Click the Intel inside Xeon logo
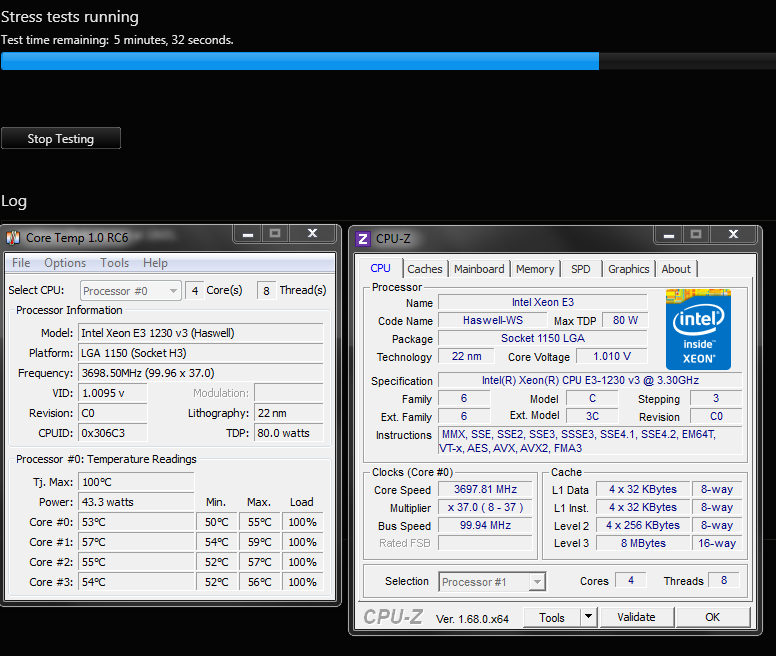776x656 pixels. pyautogui.click(x=698, y=329)
